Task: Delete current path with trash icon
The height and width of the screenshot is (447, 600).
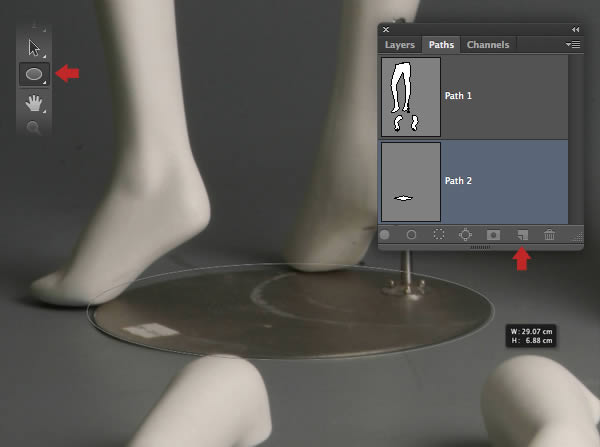Action: click(549, 234)
